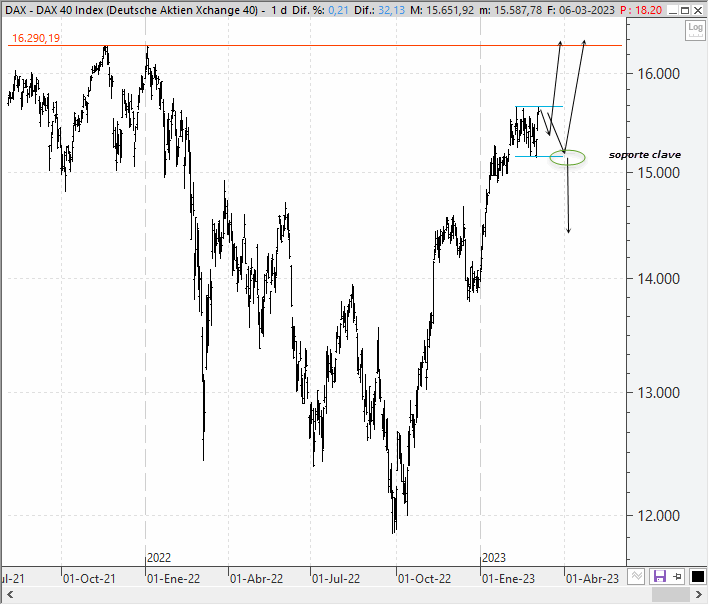Click the double-chevron overlap icon

click(637, 577)
